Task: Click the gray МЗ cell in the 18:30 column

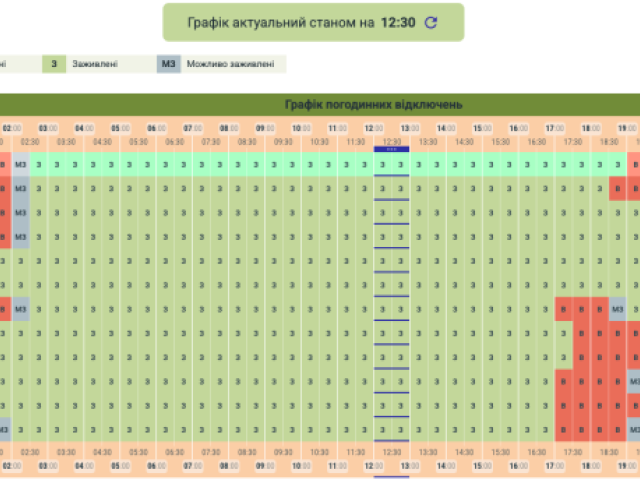Action: (x=618, y=309)
